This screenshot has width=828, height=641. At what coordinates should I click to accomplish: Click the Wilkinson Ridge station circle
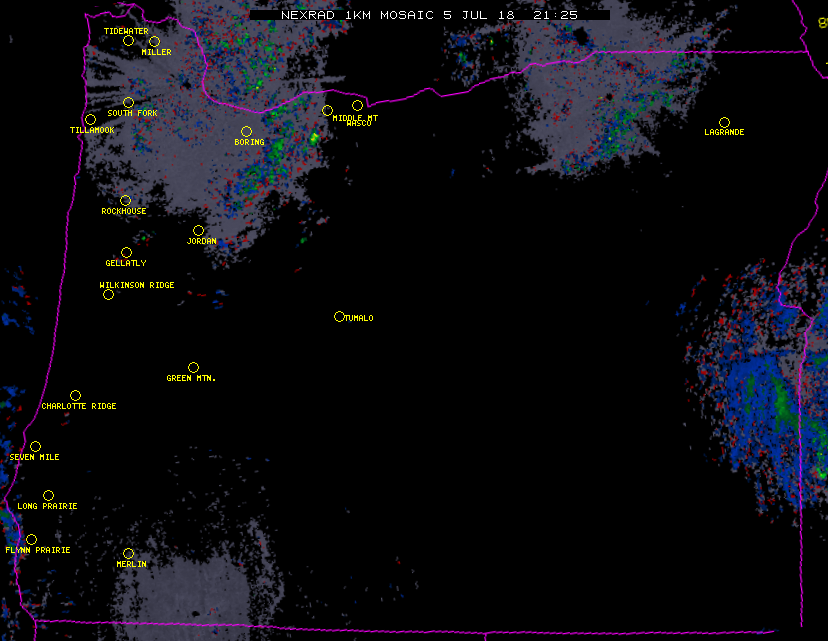click(x=108, y=295)
